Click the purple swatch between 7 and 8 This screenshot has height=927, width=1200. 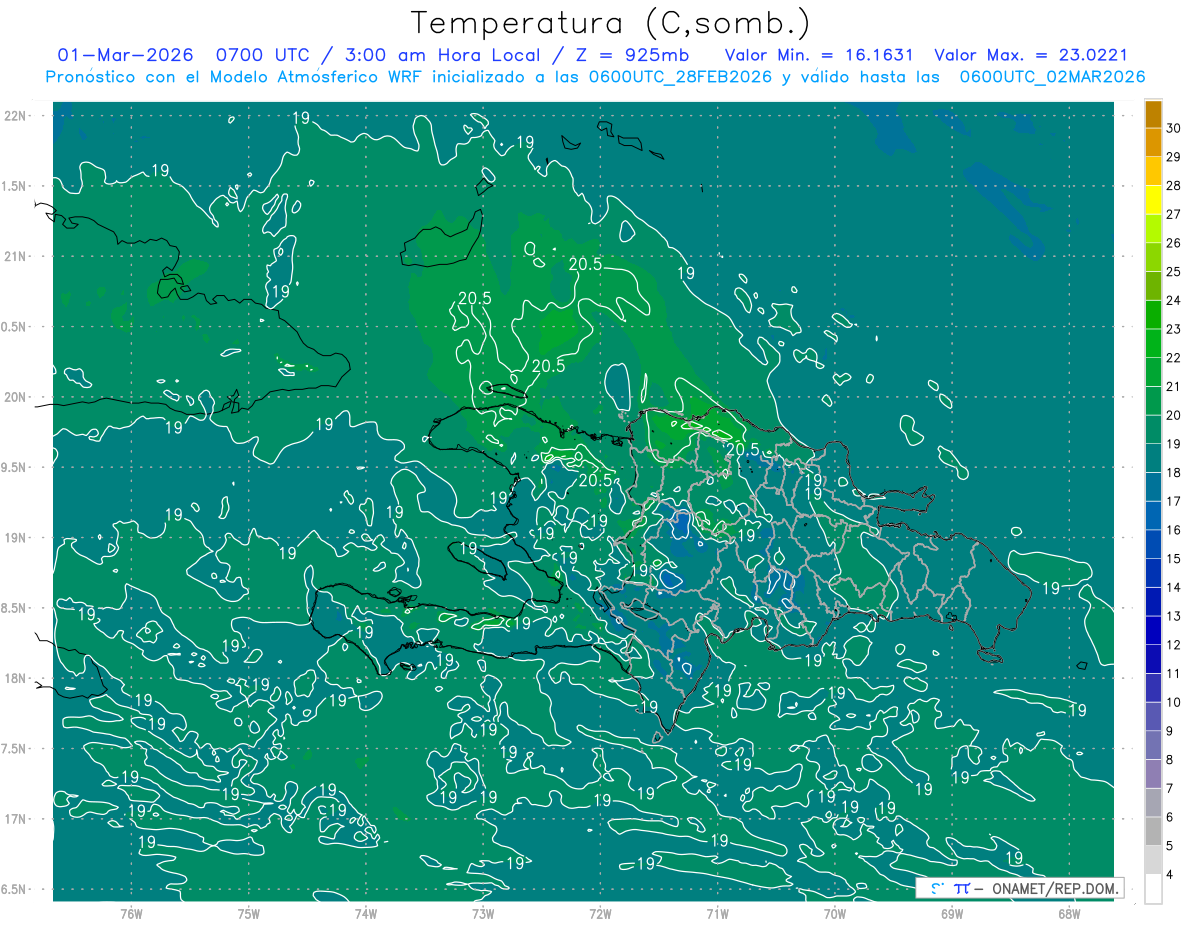pos(1154,774)
